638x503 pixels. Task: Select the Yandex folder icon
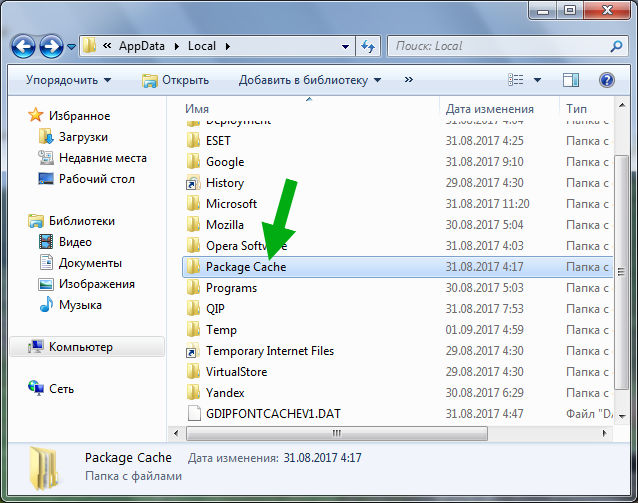pos(193,393)
